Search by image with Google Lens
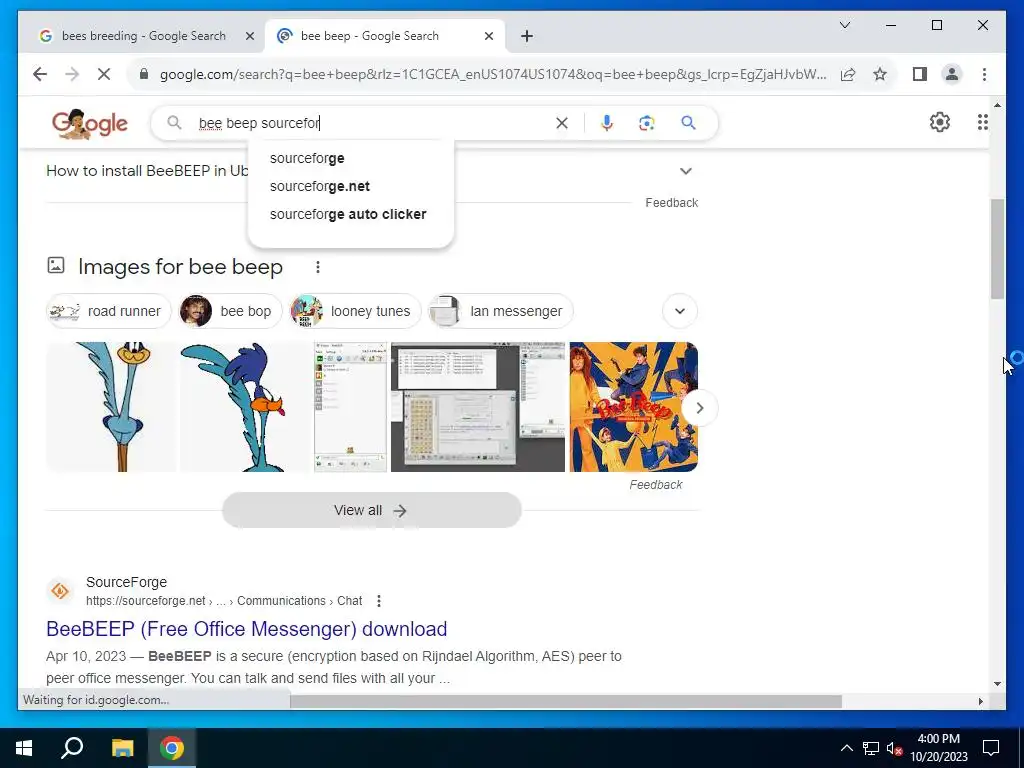Screen dimensions: 1024x768 click(647, 123)
